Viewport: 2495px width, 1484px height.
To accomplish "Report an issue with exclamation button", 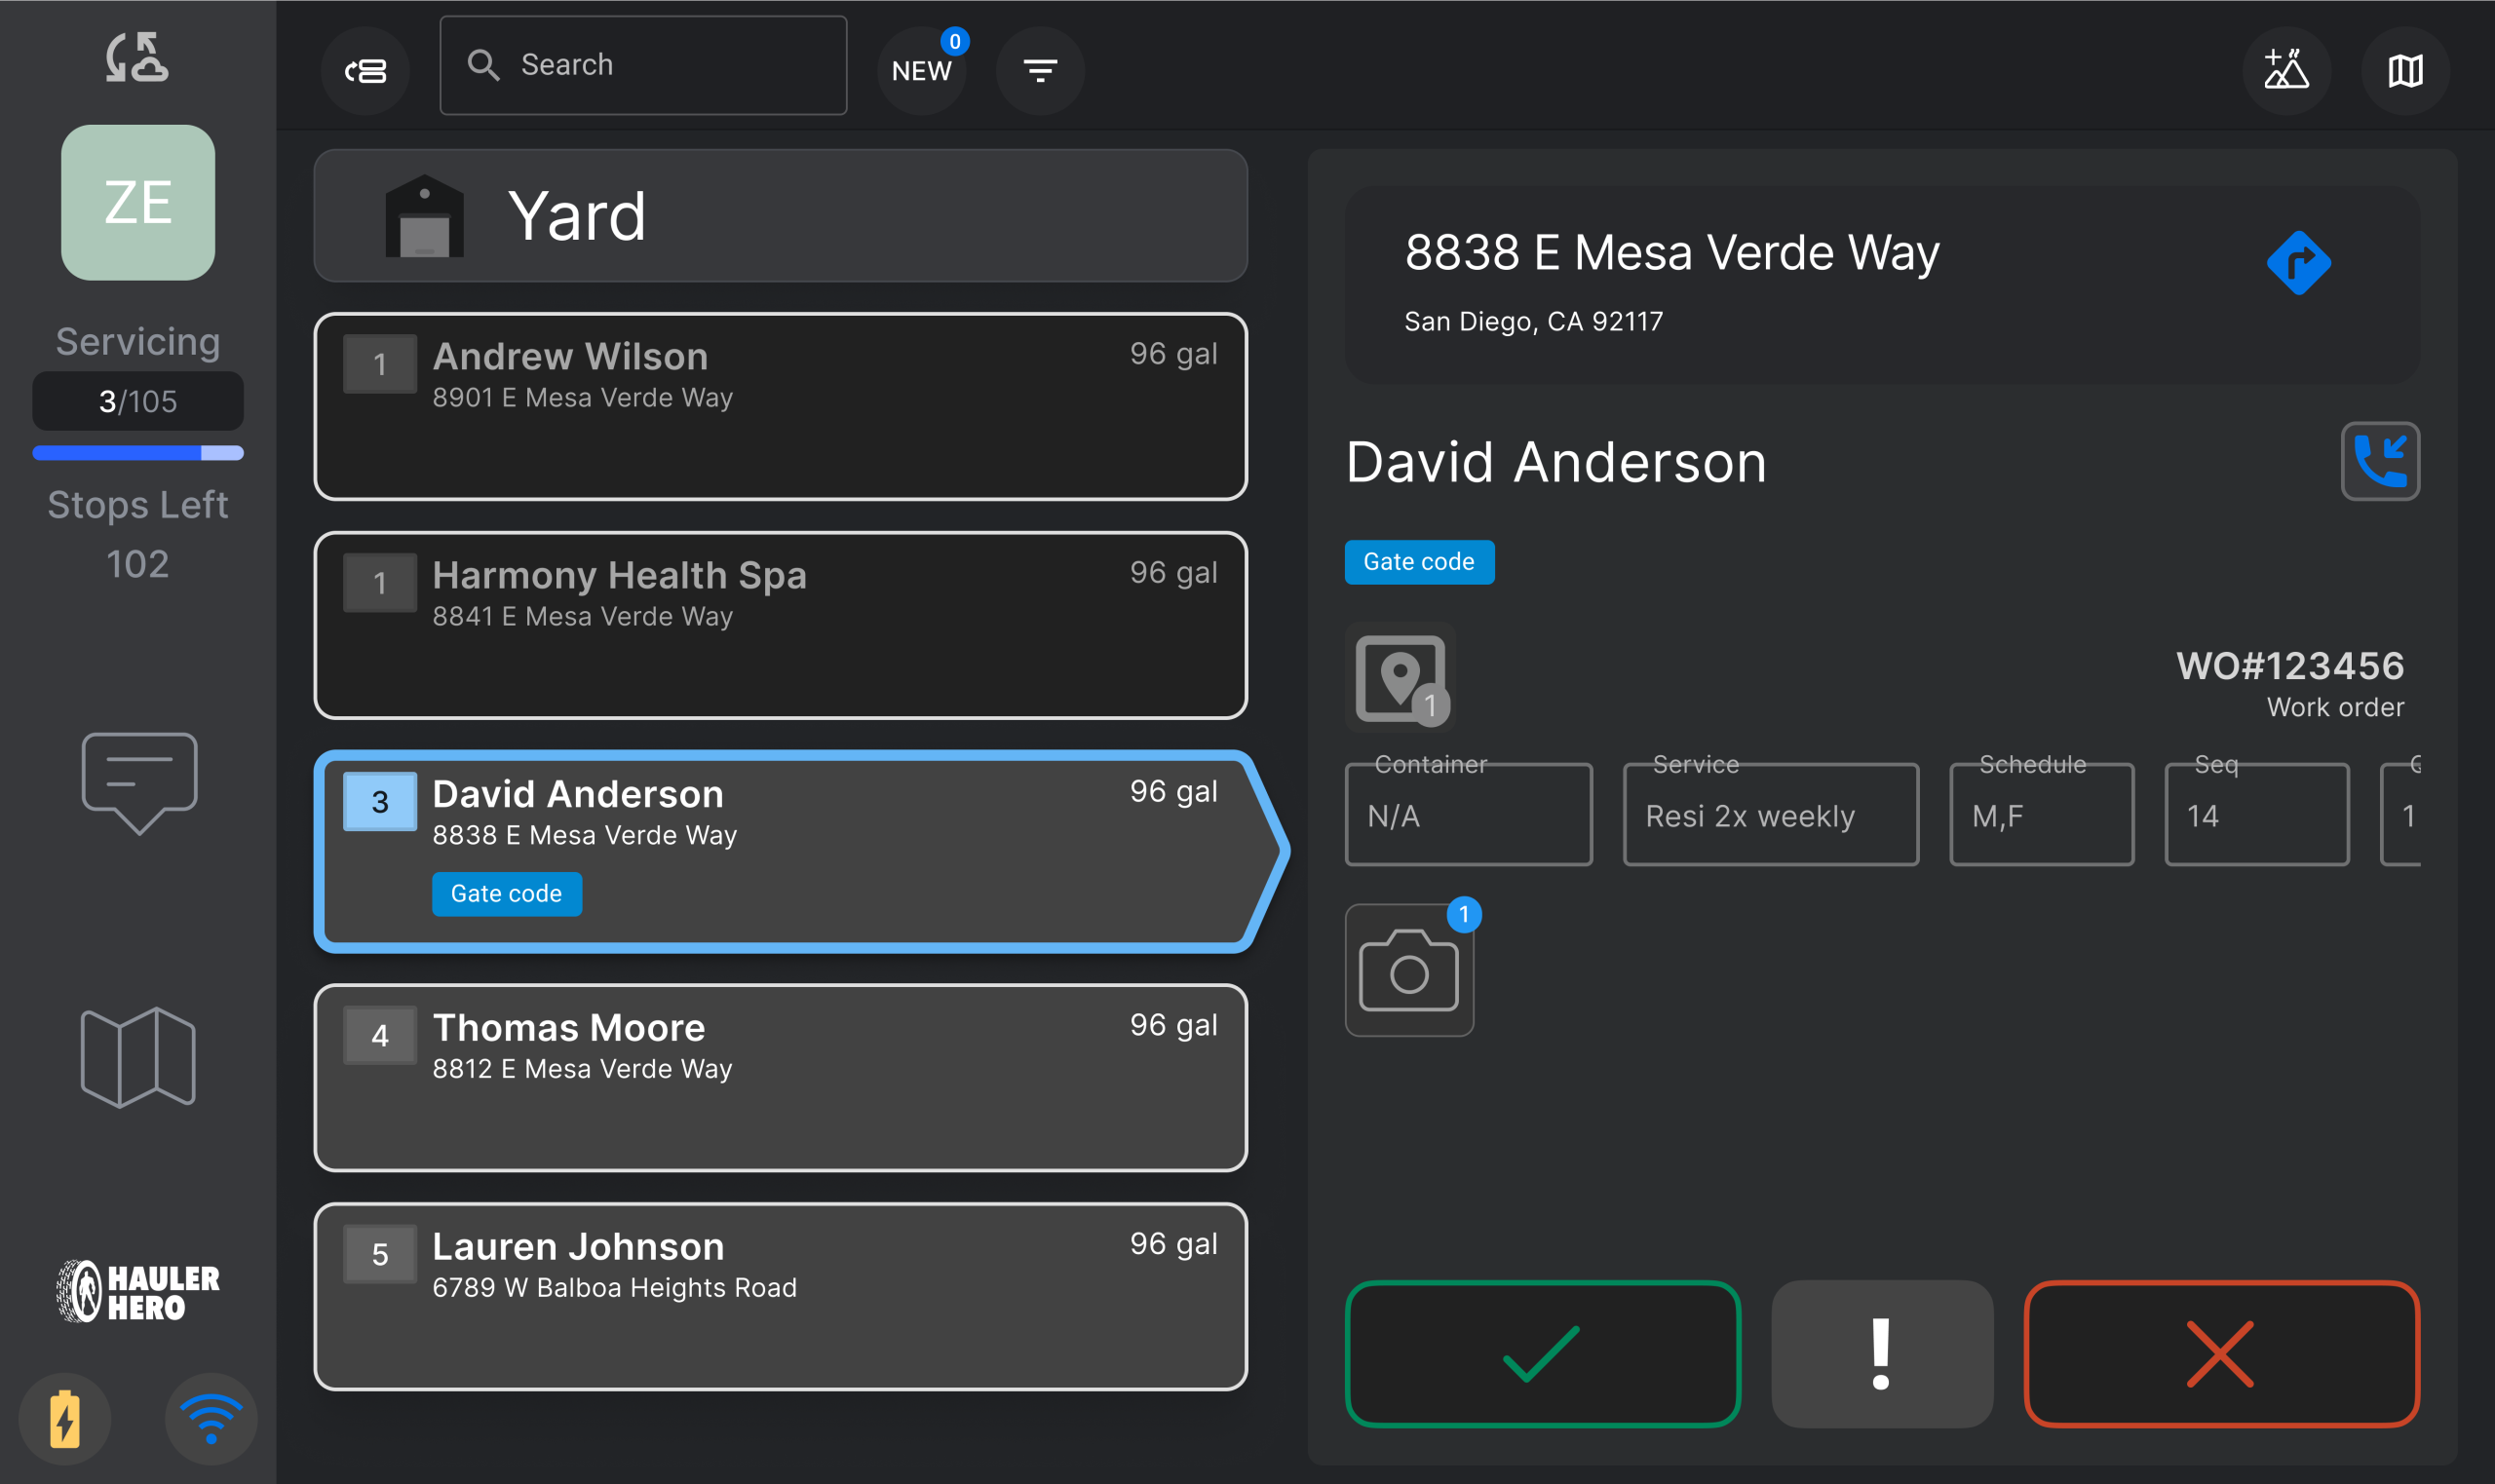I will coord(1882,1354).
